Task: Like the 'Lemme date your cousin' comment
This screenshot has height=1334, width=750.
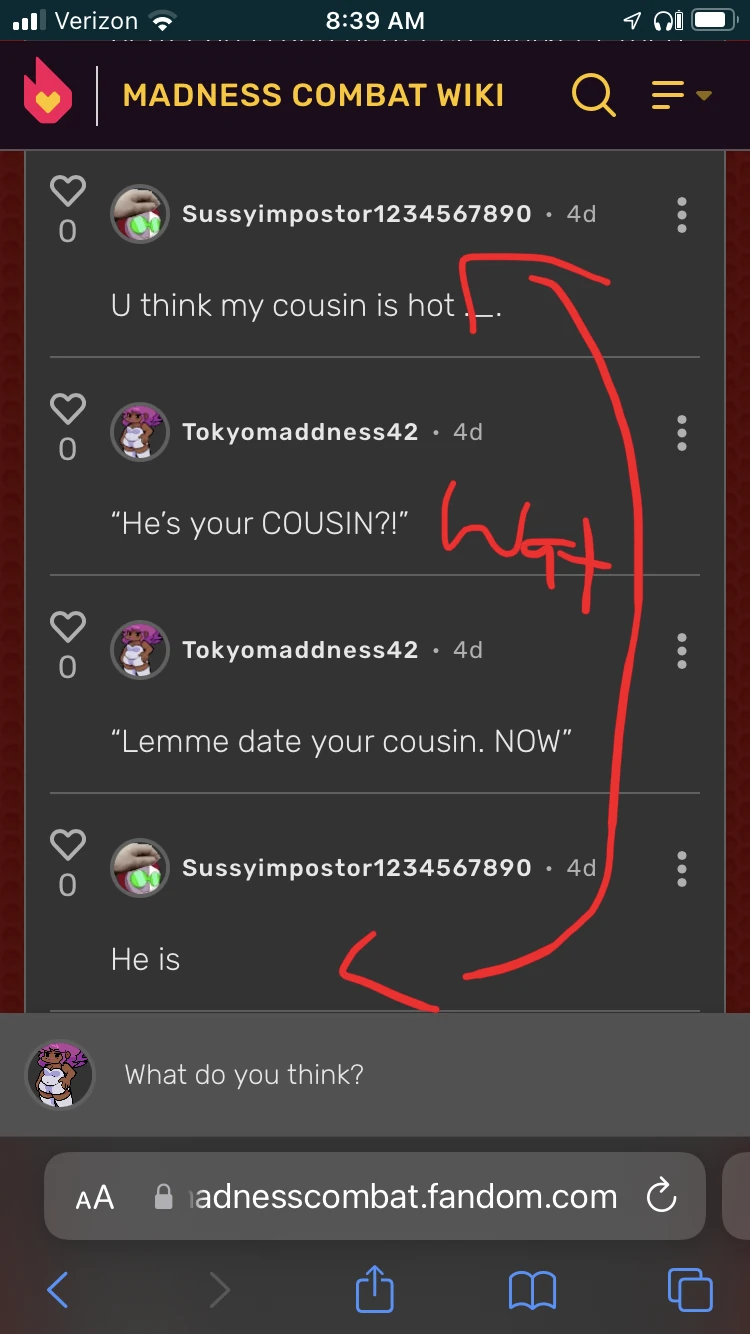Action: coord(68,627)
